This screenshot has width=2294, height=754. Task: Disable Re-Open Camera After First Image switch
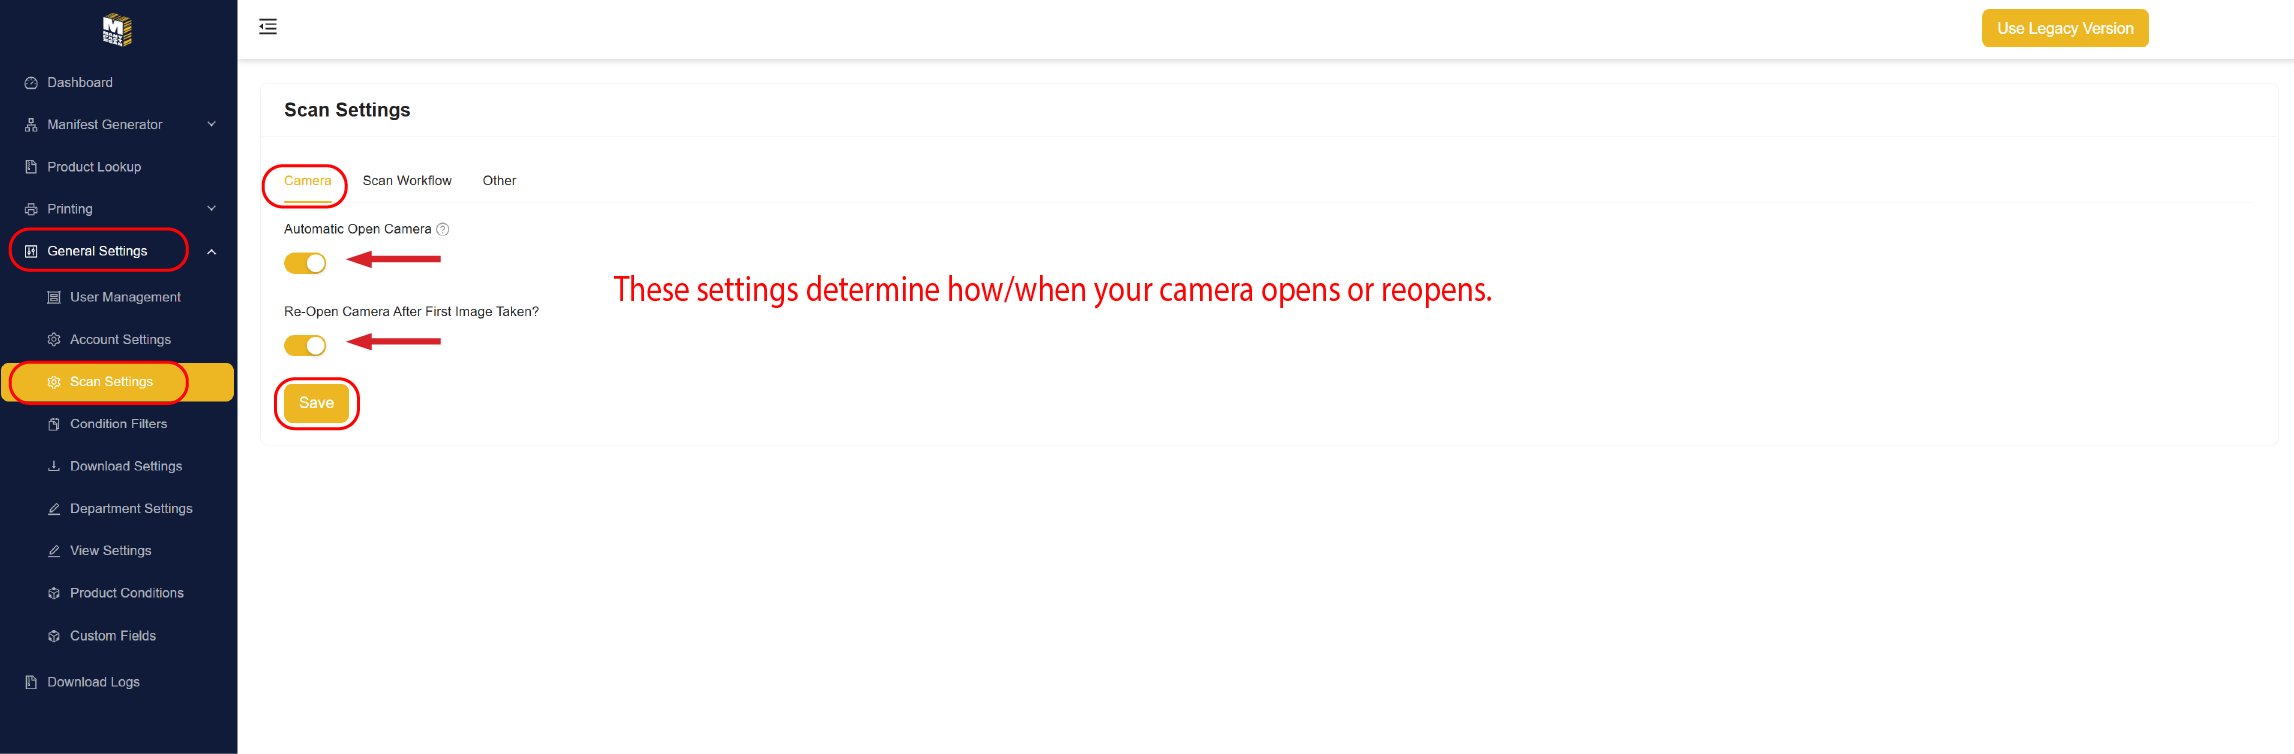[305, 345]
